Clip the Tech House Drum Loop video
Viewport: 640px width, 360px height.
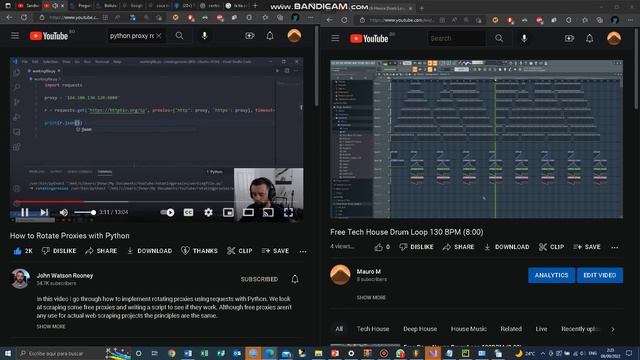pos(551,247)
